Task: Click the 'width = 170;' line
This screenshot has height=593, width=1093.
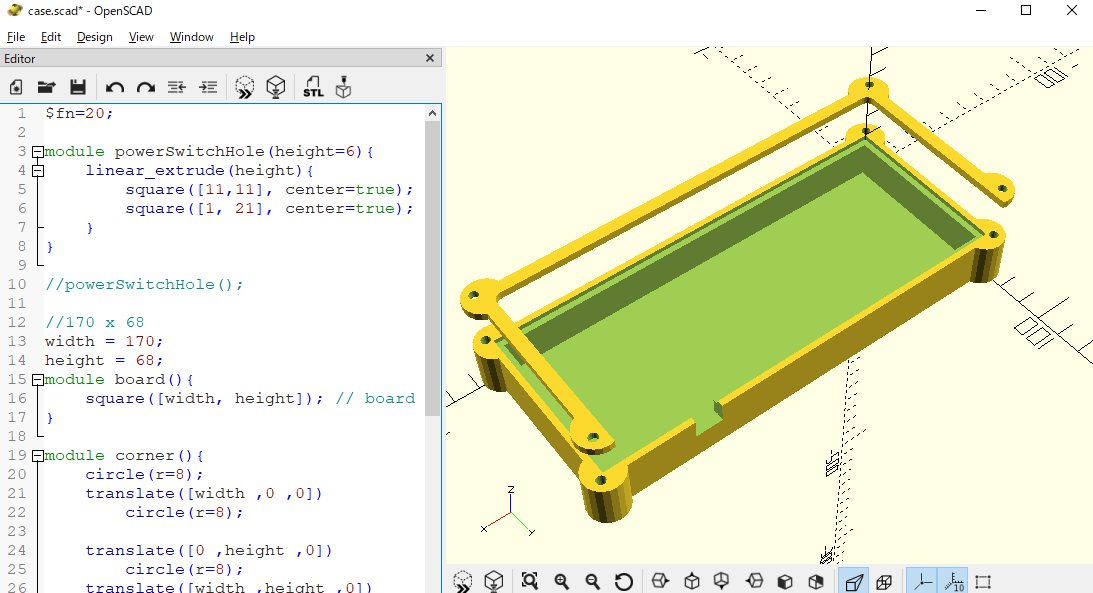Action: 104,341
